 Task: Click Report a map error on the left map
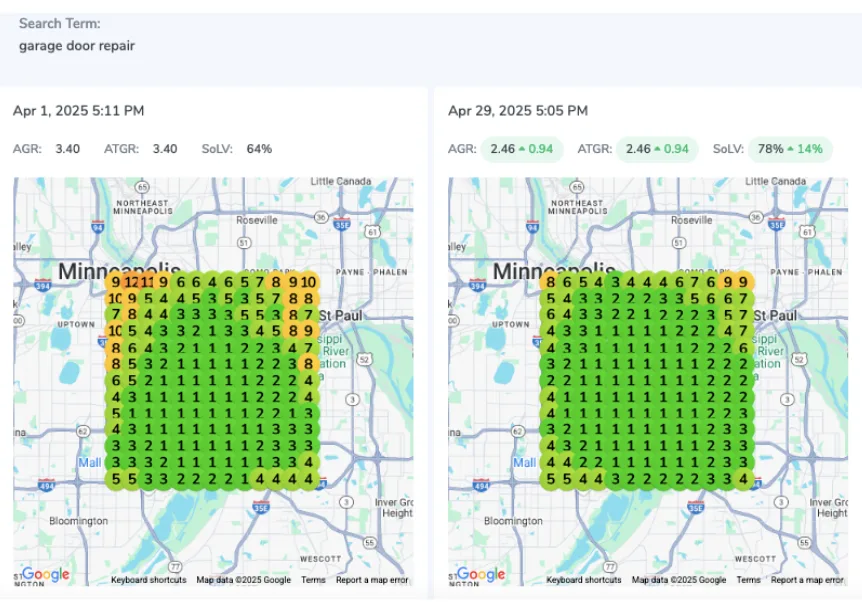[372, 580]
